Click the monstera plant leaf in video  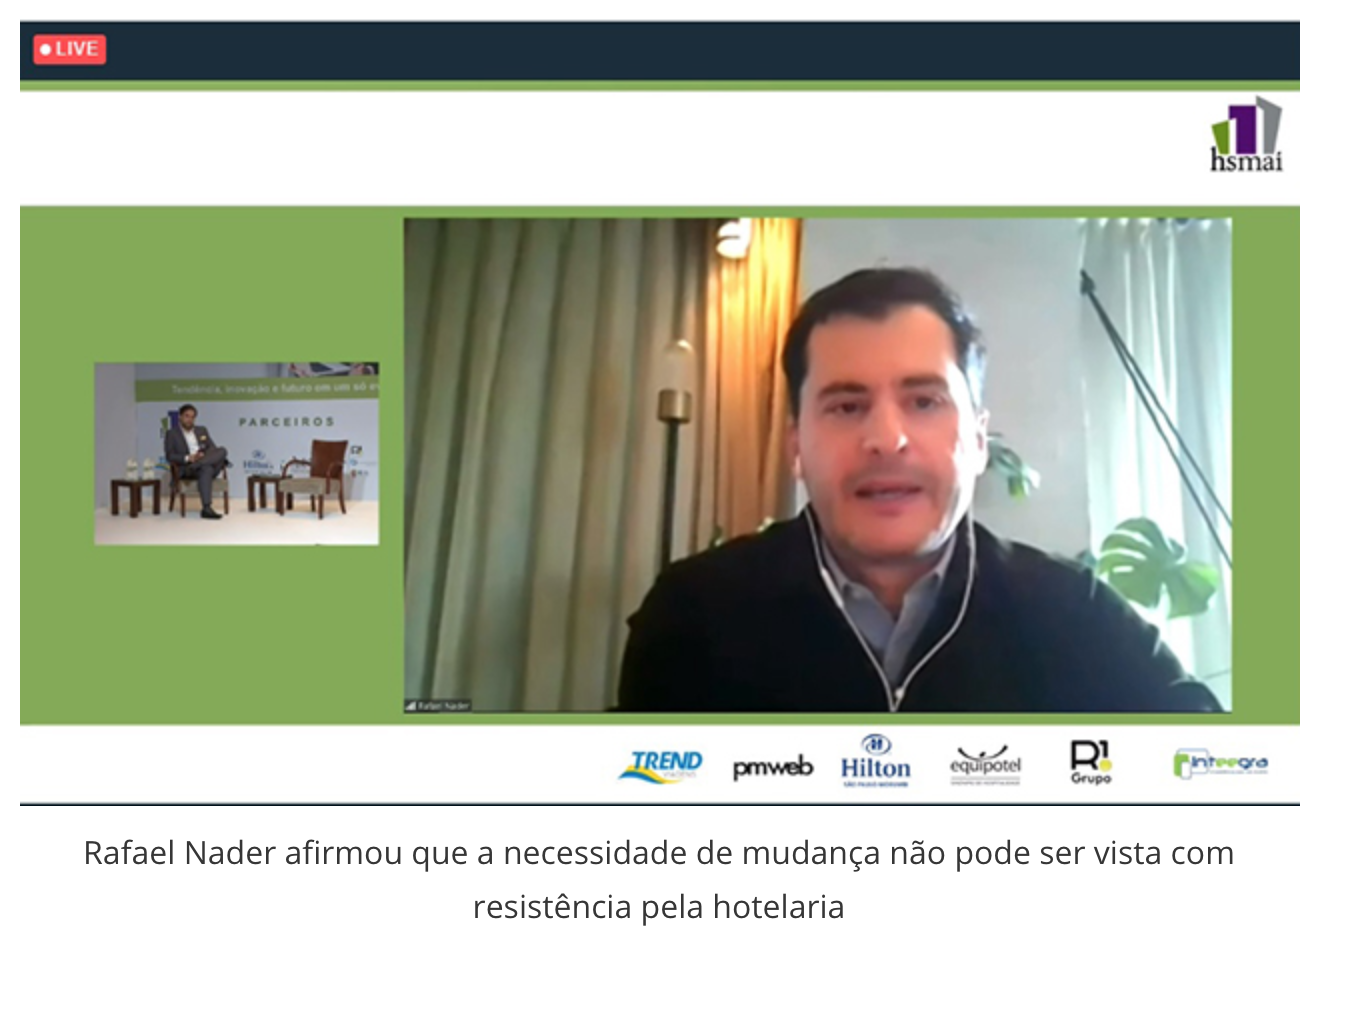click(x=1150, y=562)
